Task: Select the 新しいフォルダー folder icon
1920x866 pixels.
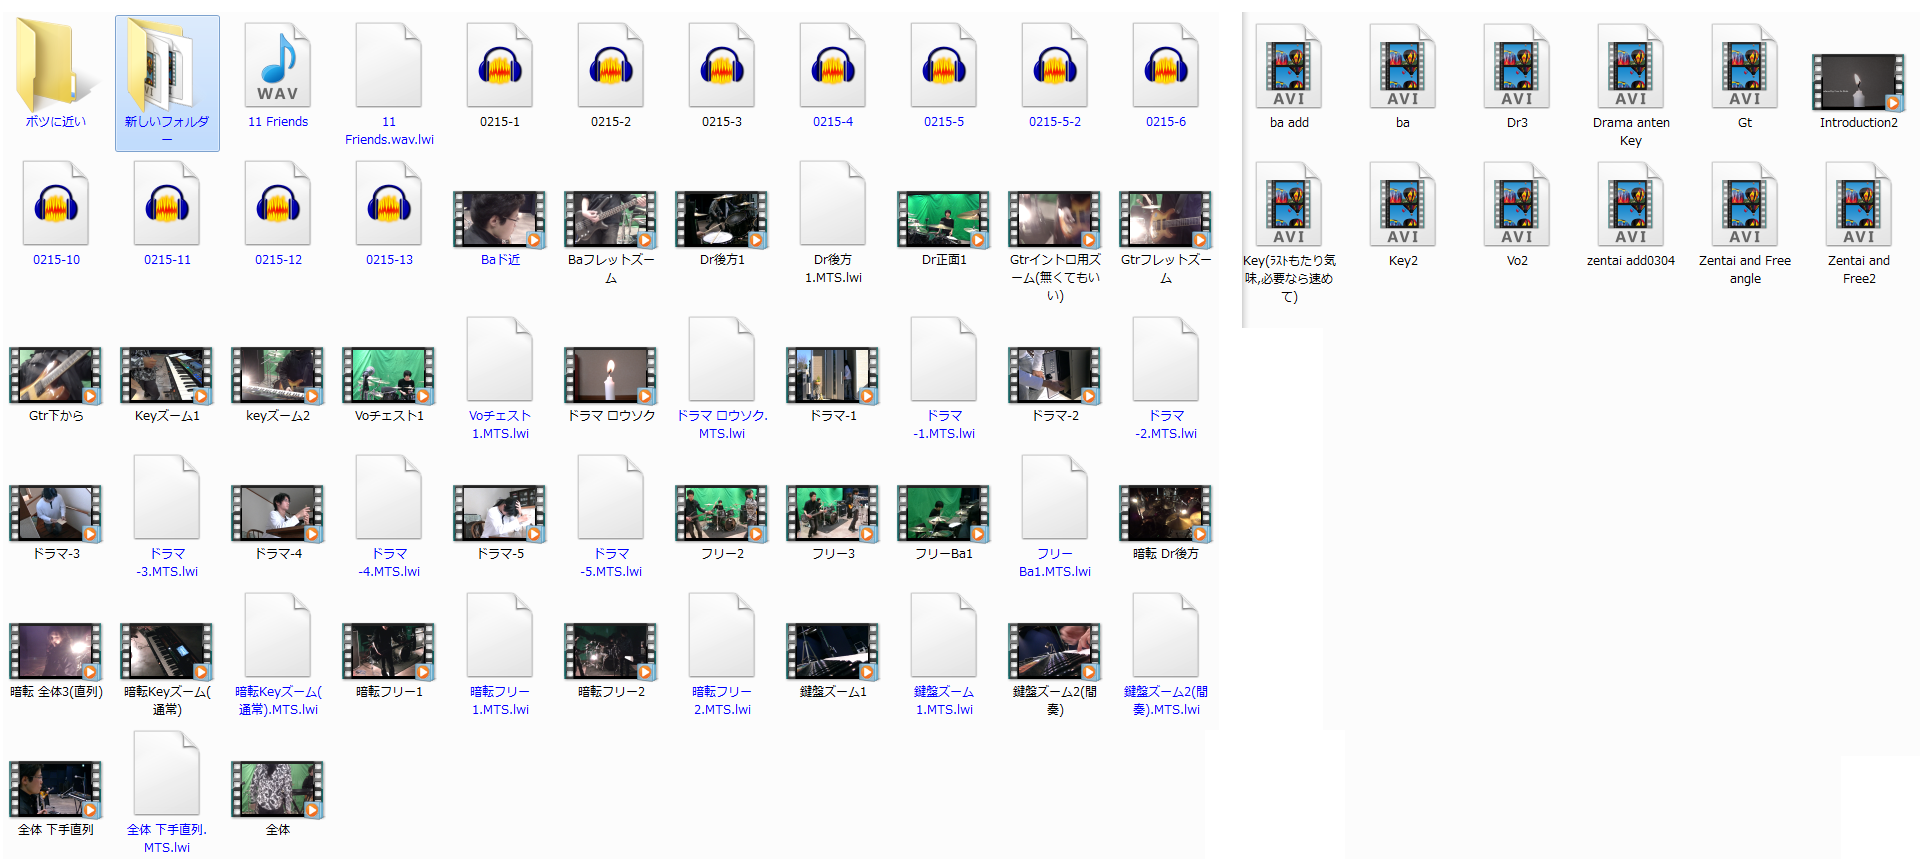Action: click(167, 66)
